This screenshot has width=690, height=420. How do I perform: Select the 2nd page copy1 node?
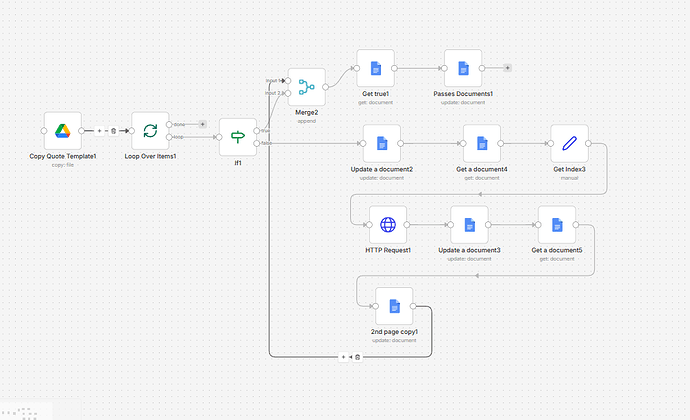tap(394, 306)
